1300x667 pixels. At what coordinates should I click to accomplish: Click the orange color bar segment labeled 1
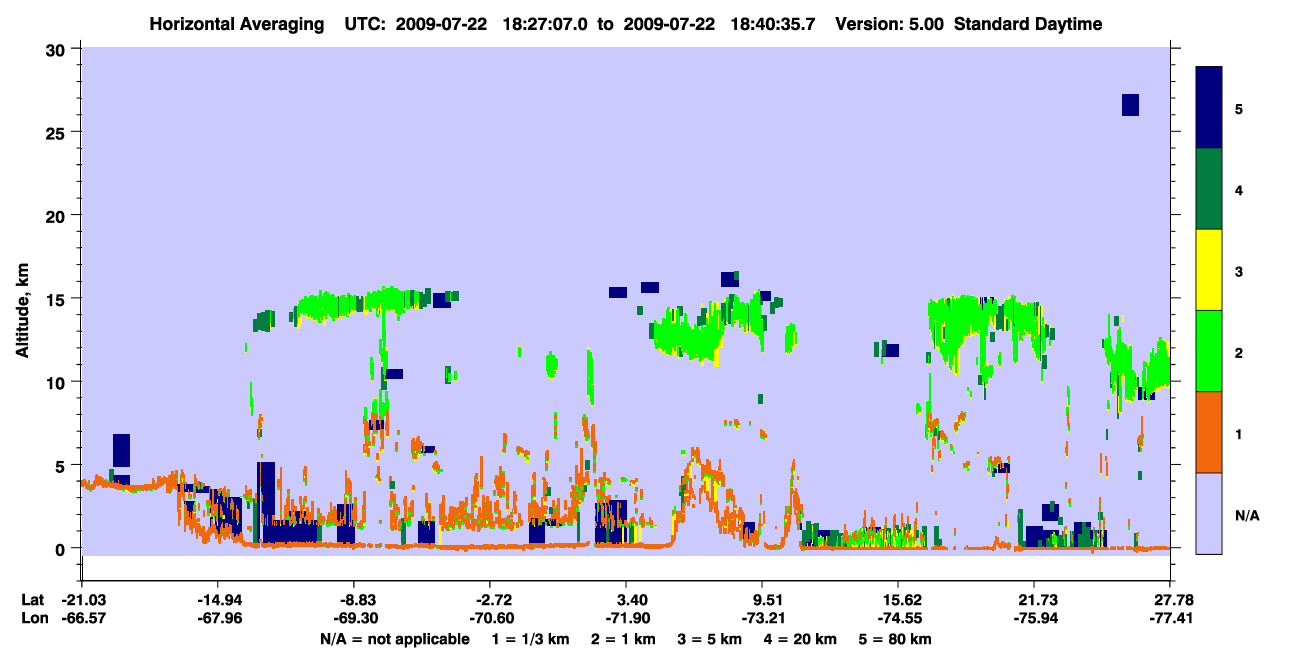tap(1209, 432)
